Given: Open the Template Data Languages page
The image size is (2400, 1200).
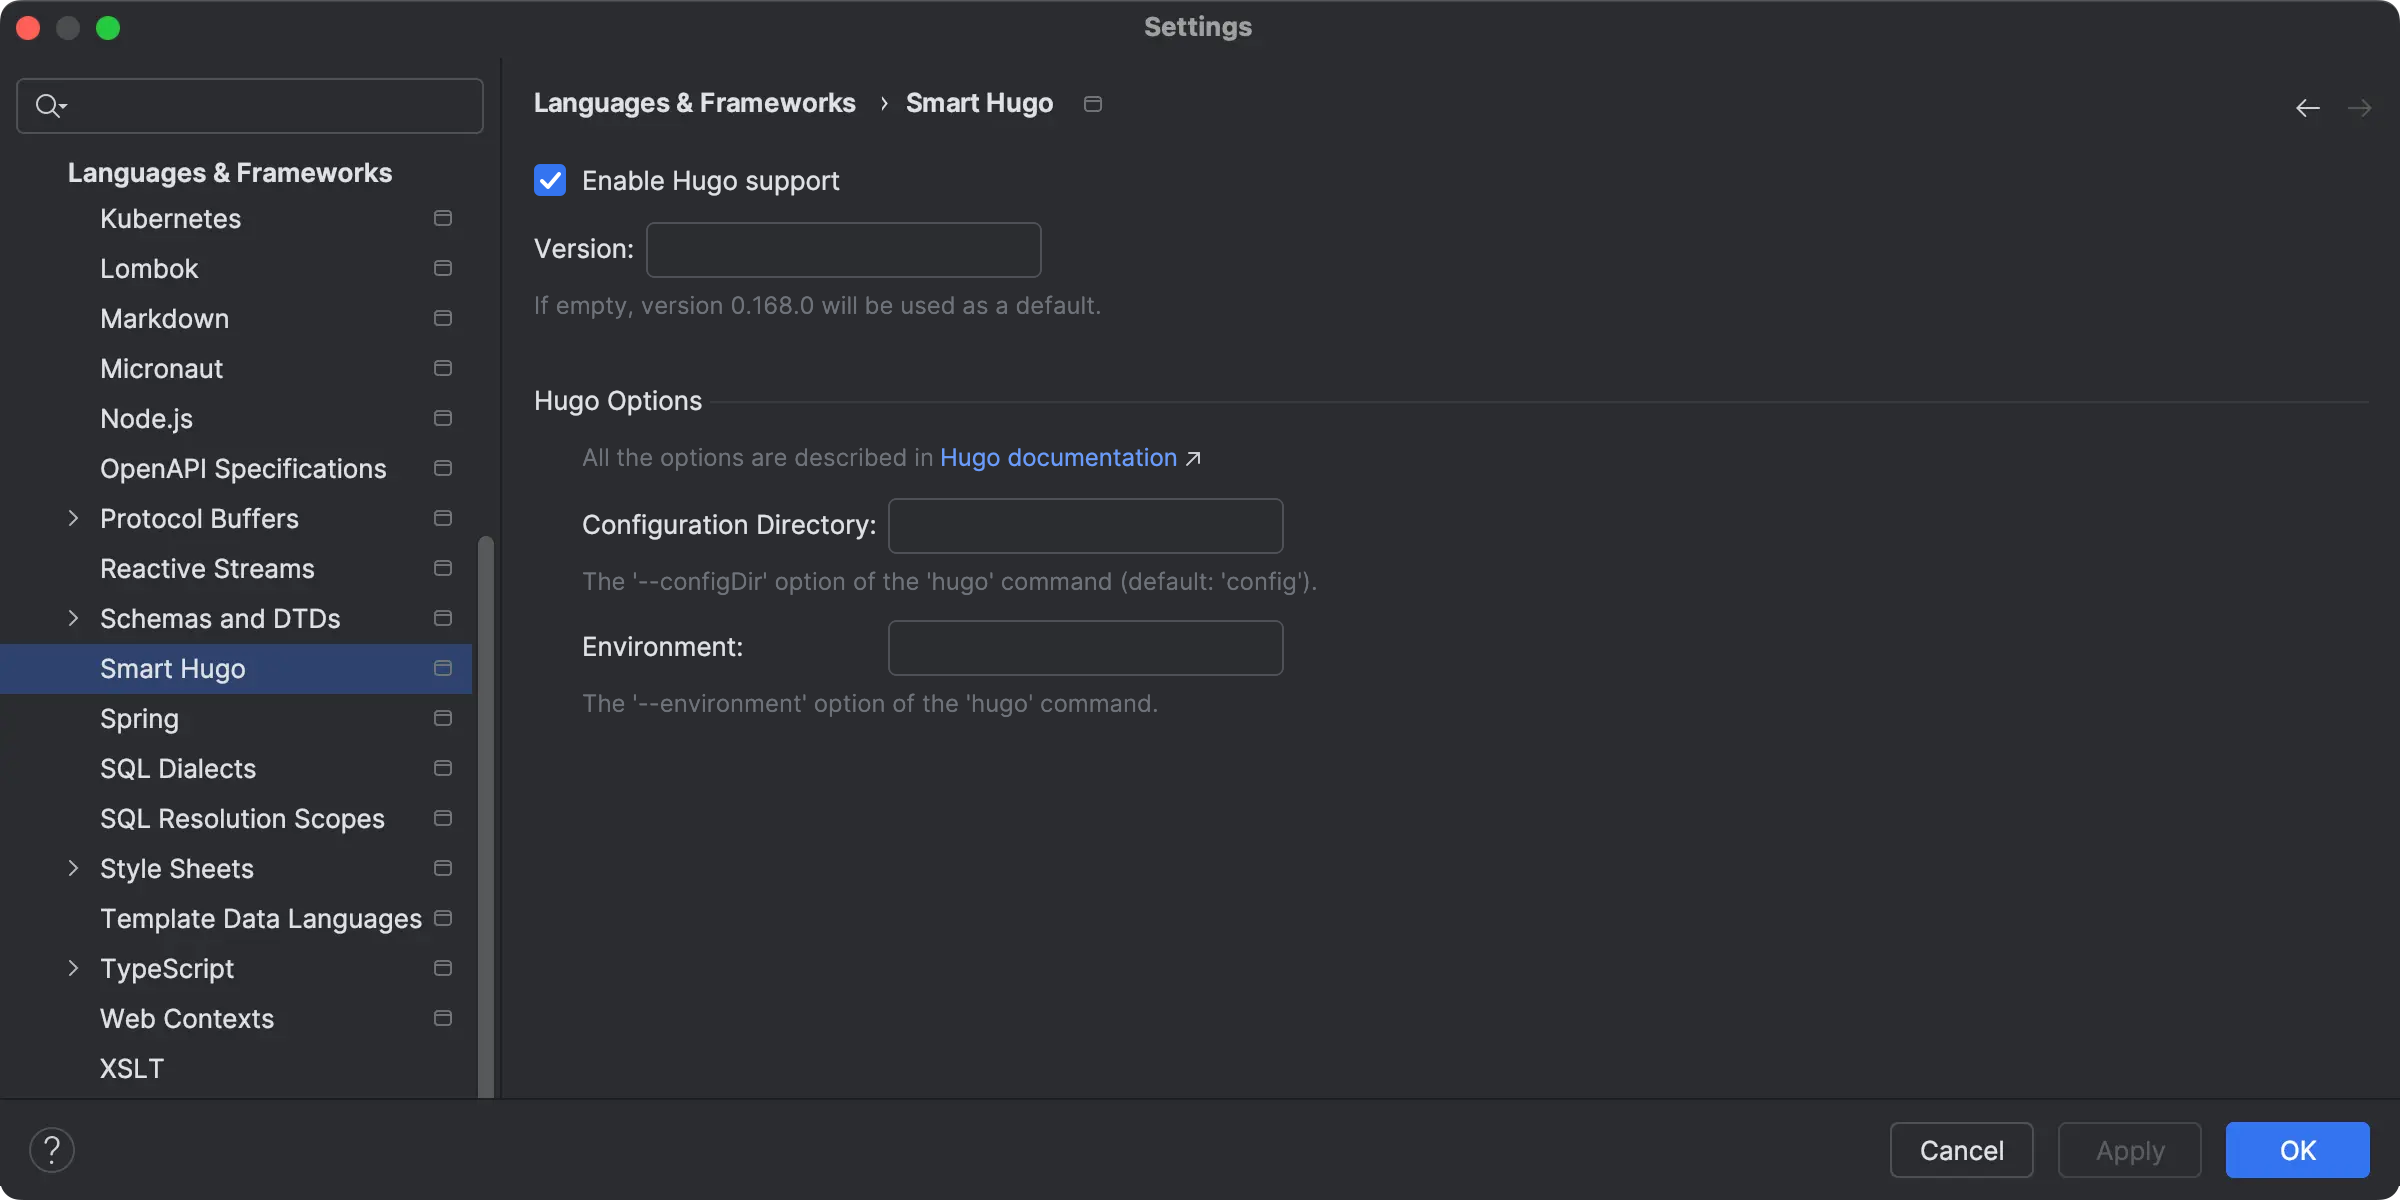Looking at the screenshot, I should [x=236, y=918].
